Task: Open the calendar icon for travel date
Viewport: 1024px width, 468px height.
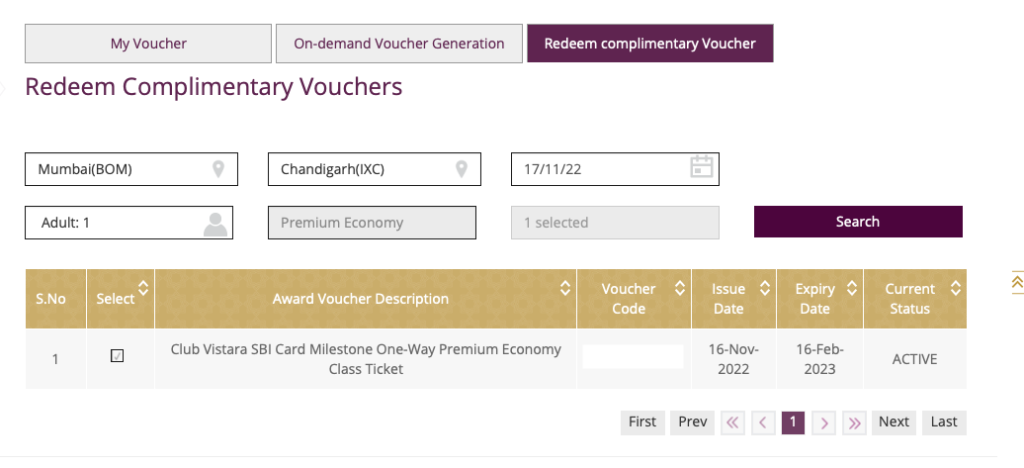Action: pos(701,167)
